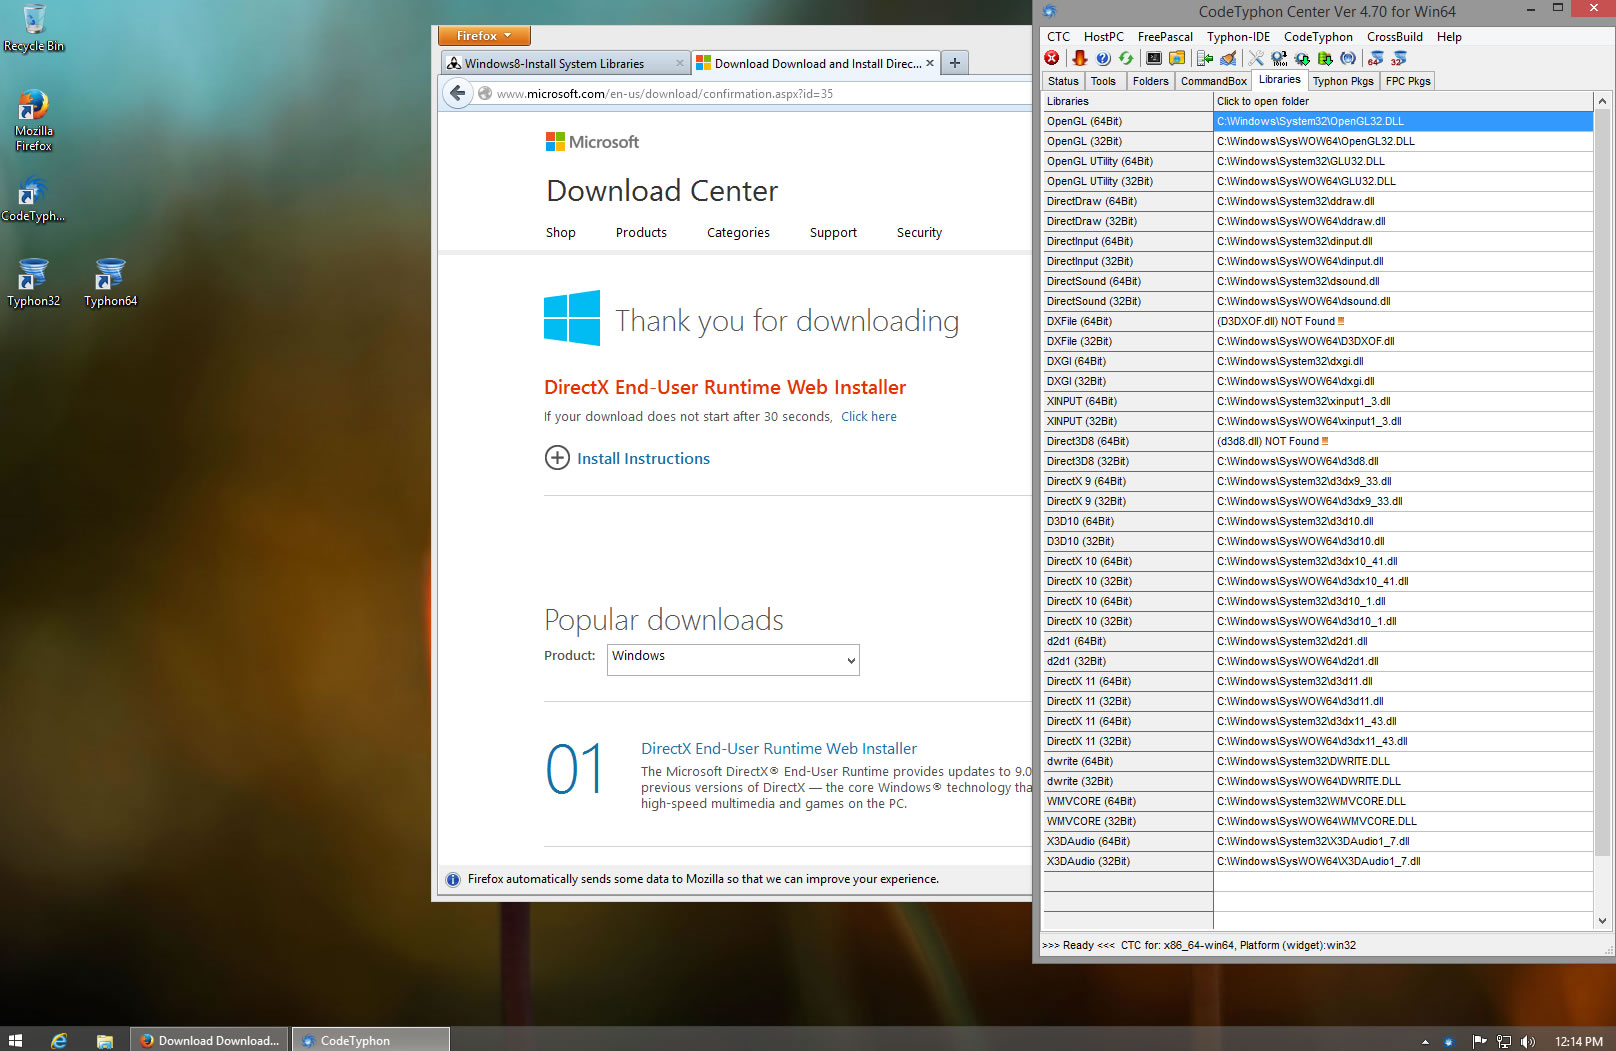Click Security in Download Center navigation
The image size is (1616, 1051).
919,233
